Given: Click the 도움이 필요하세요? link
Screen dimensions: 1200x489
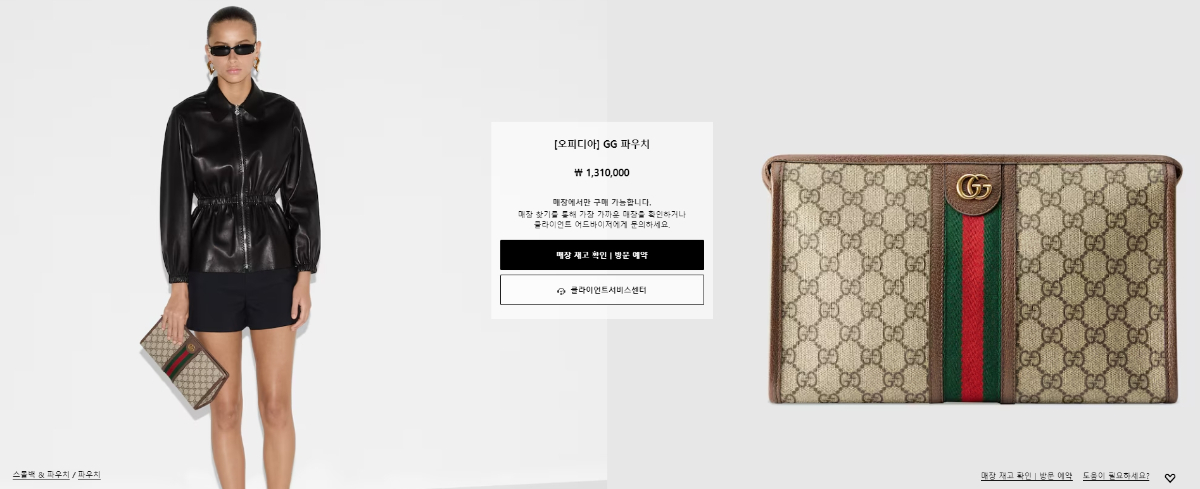Looking at the screenshot, I should (1116, 476).
